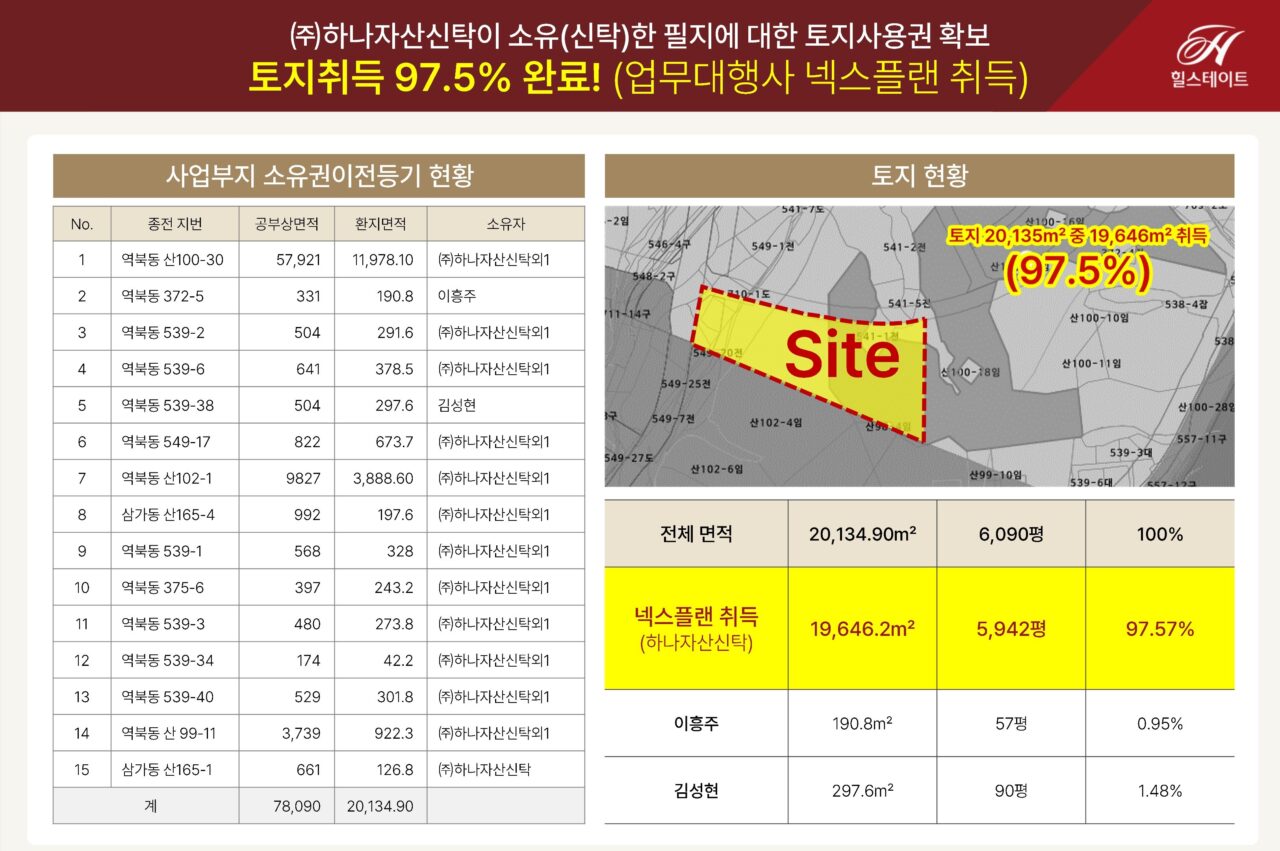Click the percentage '97.57%'

coord(1160,629)
